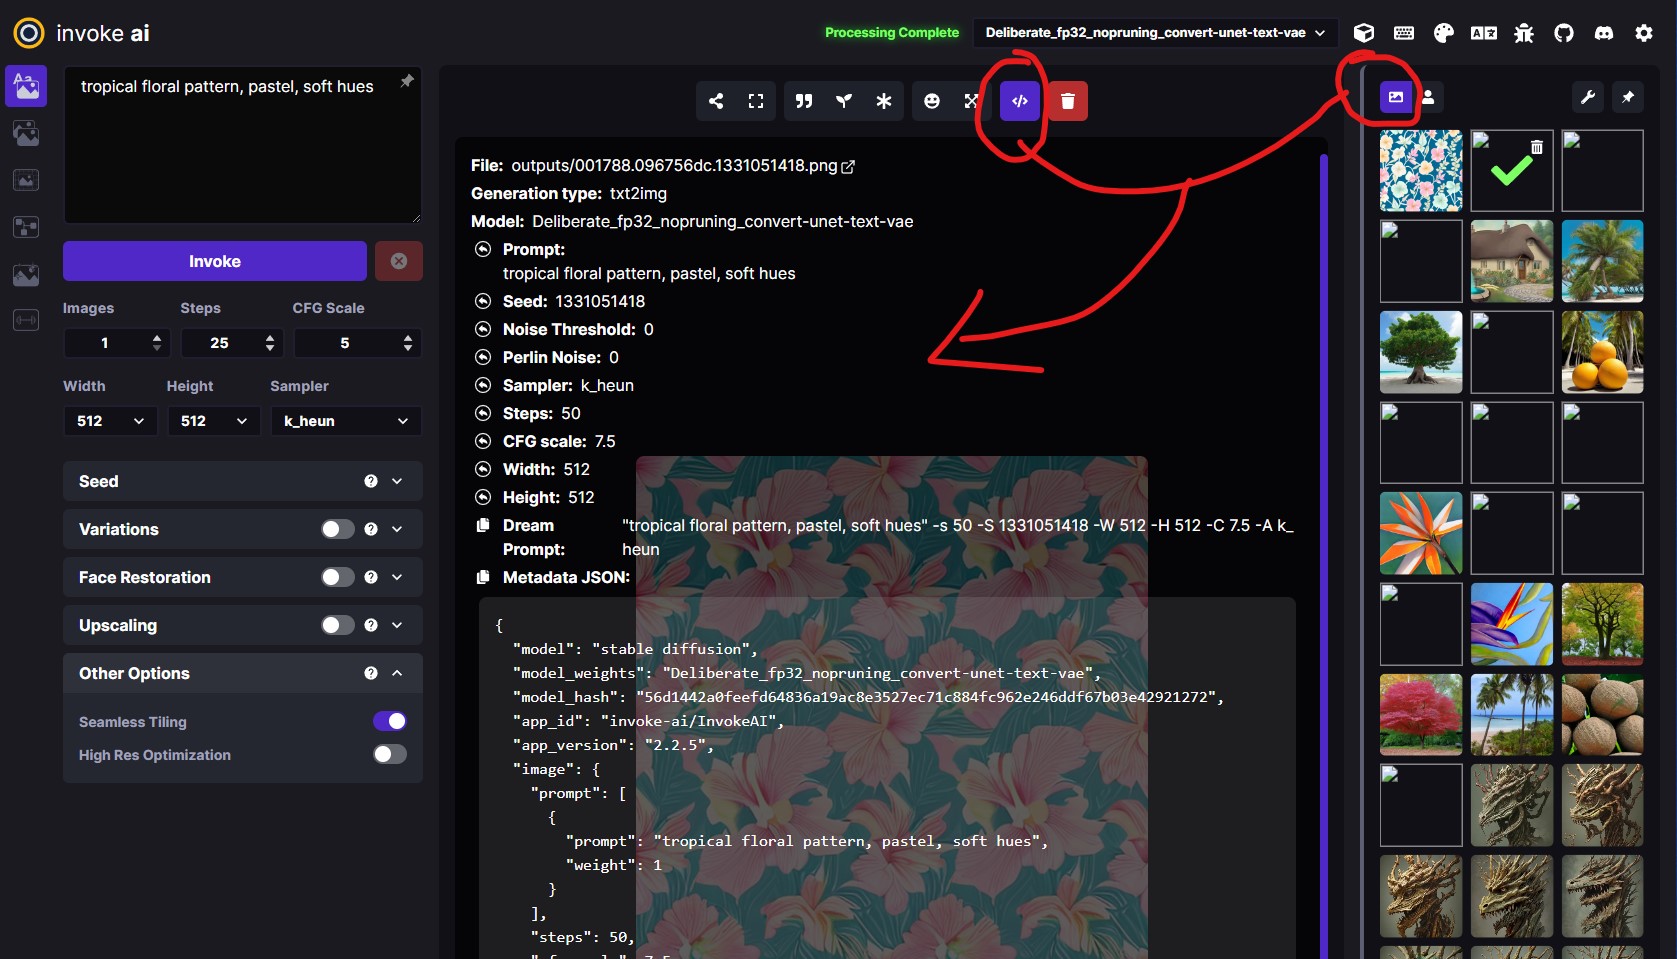
Task: Select the Nodes sidebar icon
Action: (26, 227)
